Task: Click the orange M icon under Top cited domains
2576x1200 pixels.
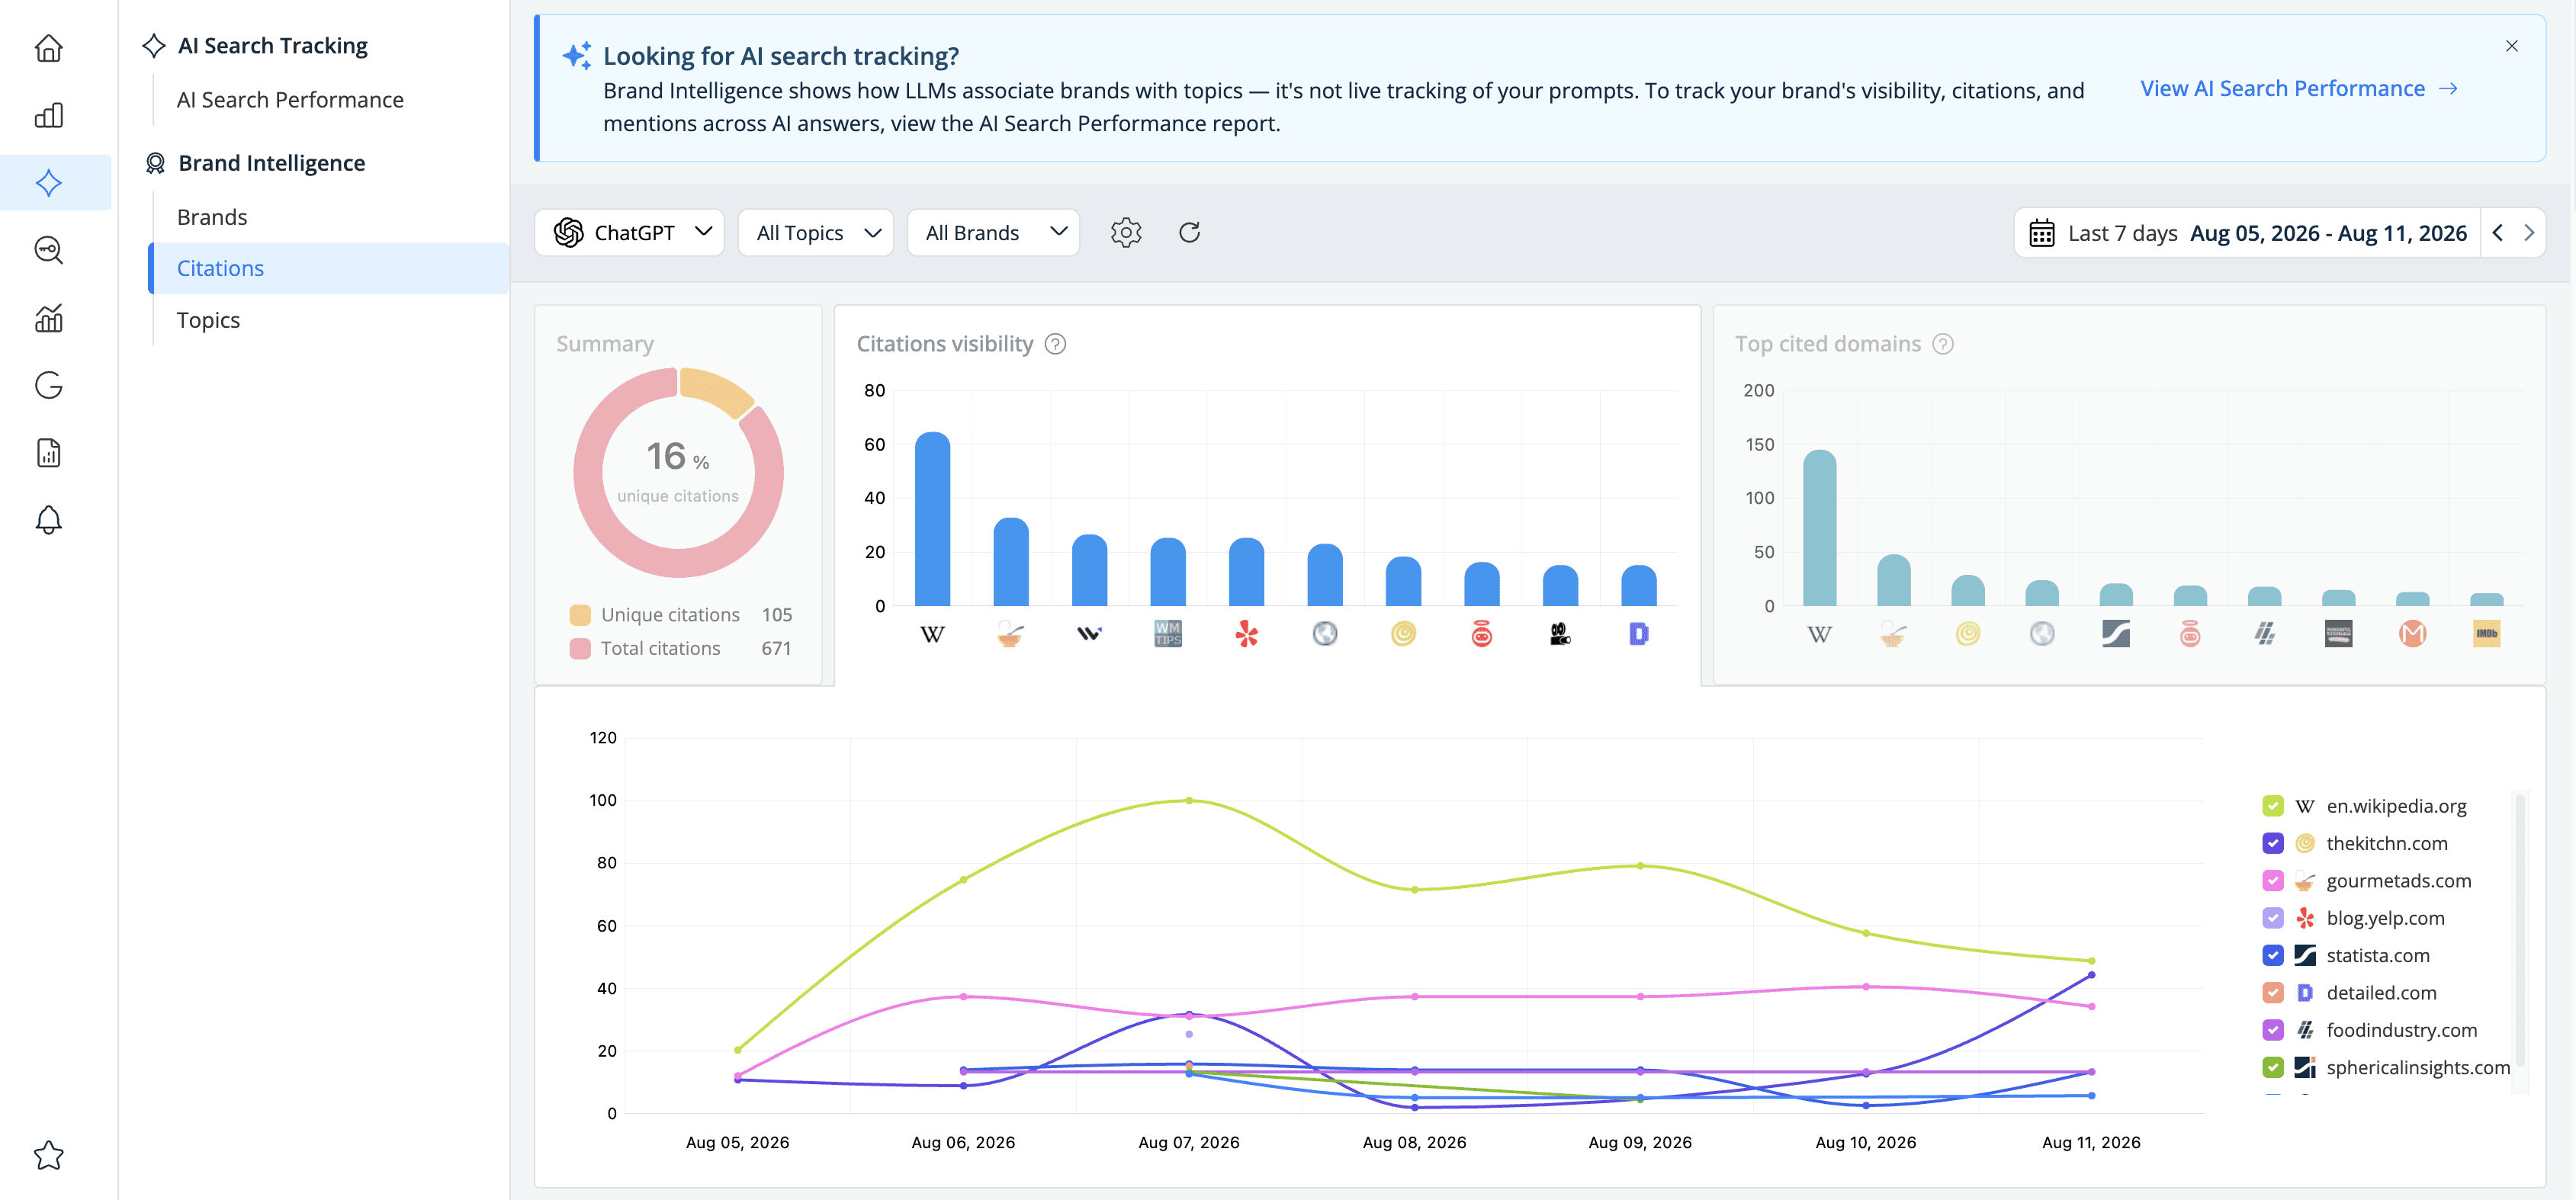Action: [x=2412, y=634]
